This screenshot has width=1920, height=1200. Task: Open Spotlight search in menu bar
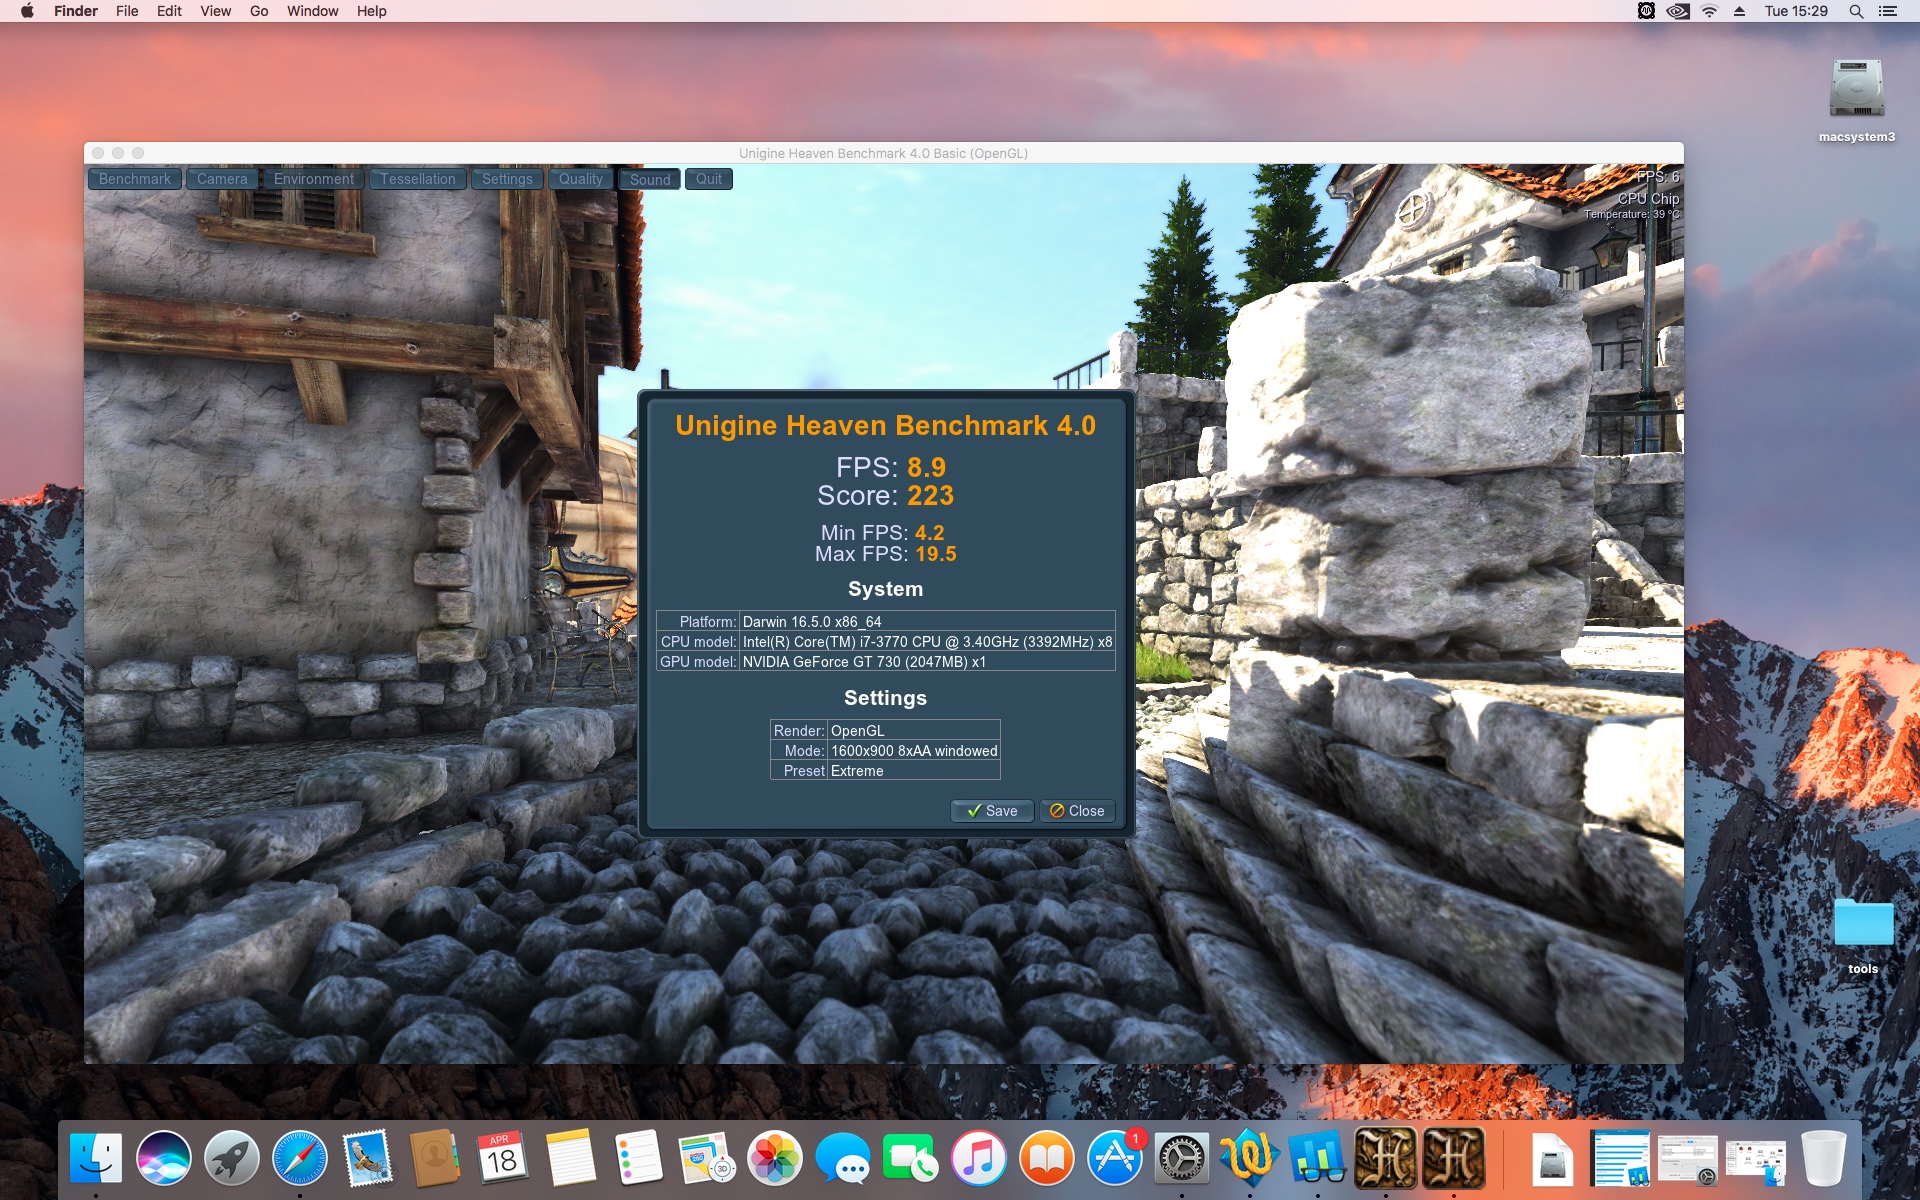click(x=1856, y=11)
